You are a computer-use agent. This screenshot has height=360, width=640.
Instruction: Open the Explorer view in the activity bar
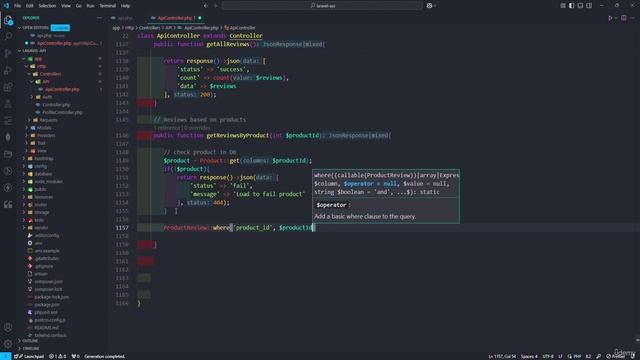[8, 20]
